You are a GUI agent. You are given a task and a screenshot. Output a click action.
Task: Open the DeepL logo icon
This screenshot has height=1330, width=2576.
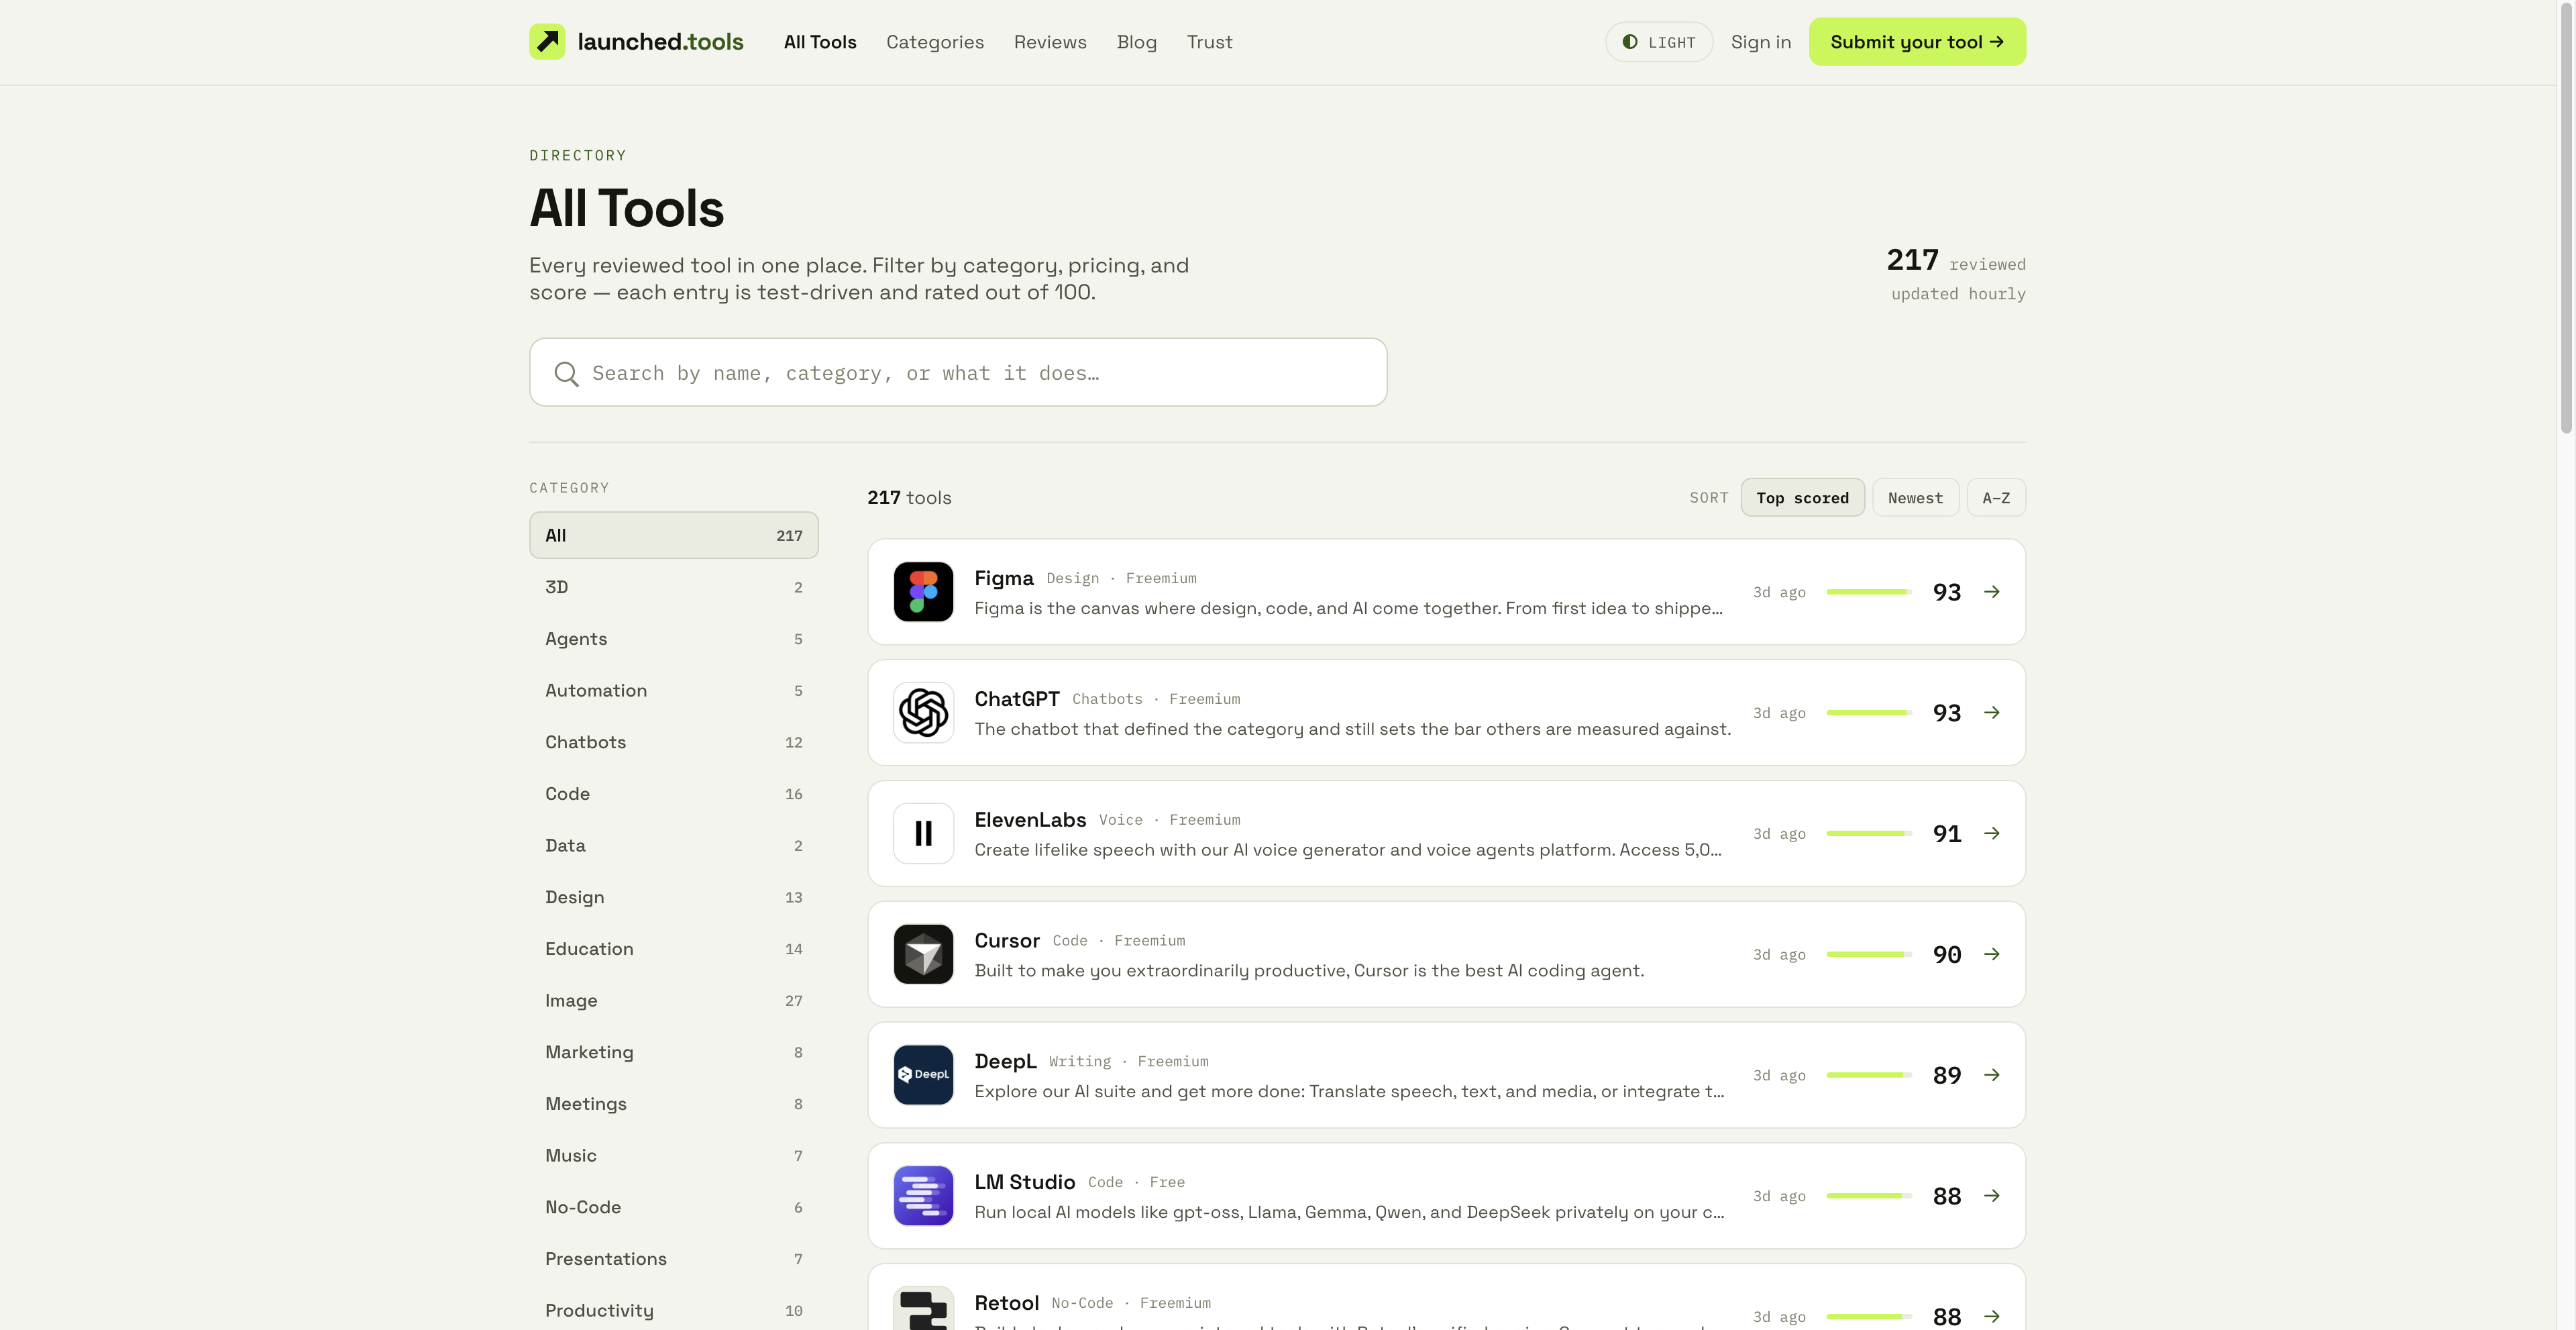point(923,1075)
